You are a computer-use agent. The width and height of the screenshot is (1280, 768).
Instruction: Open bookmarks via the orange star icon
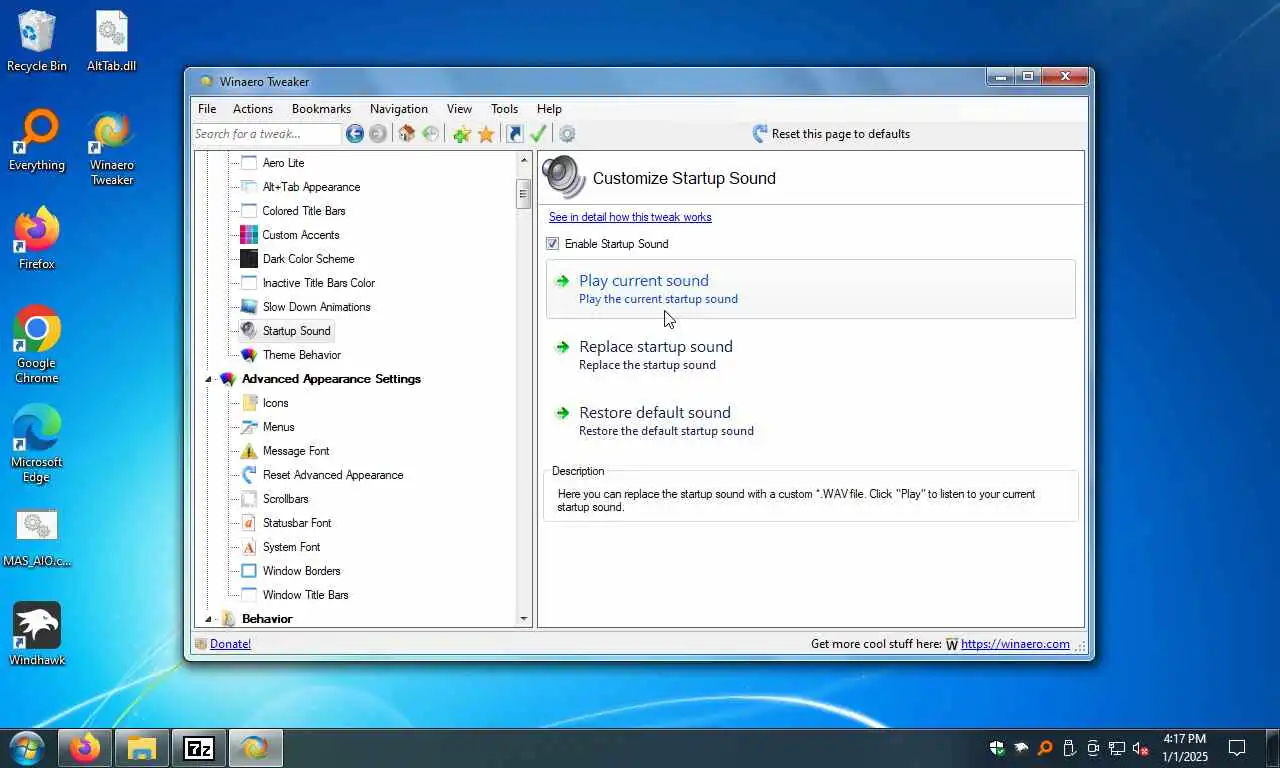tap(486, 134)
